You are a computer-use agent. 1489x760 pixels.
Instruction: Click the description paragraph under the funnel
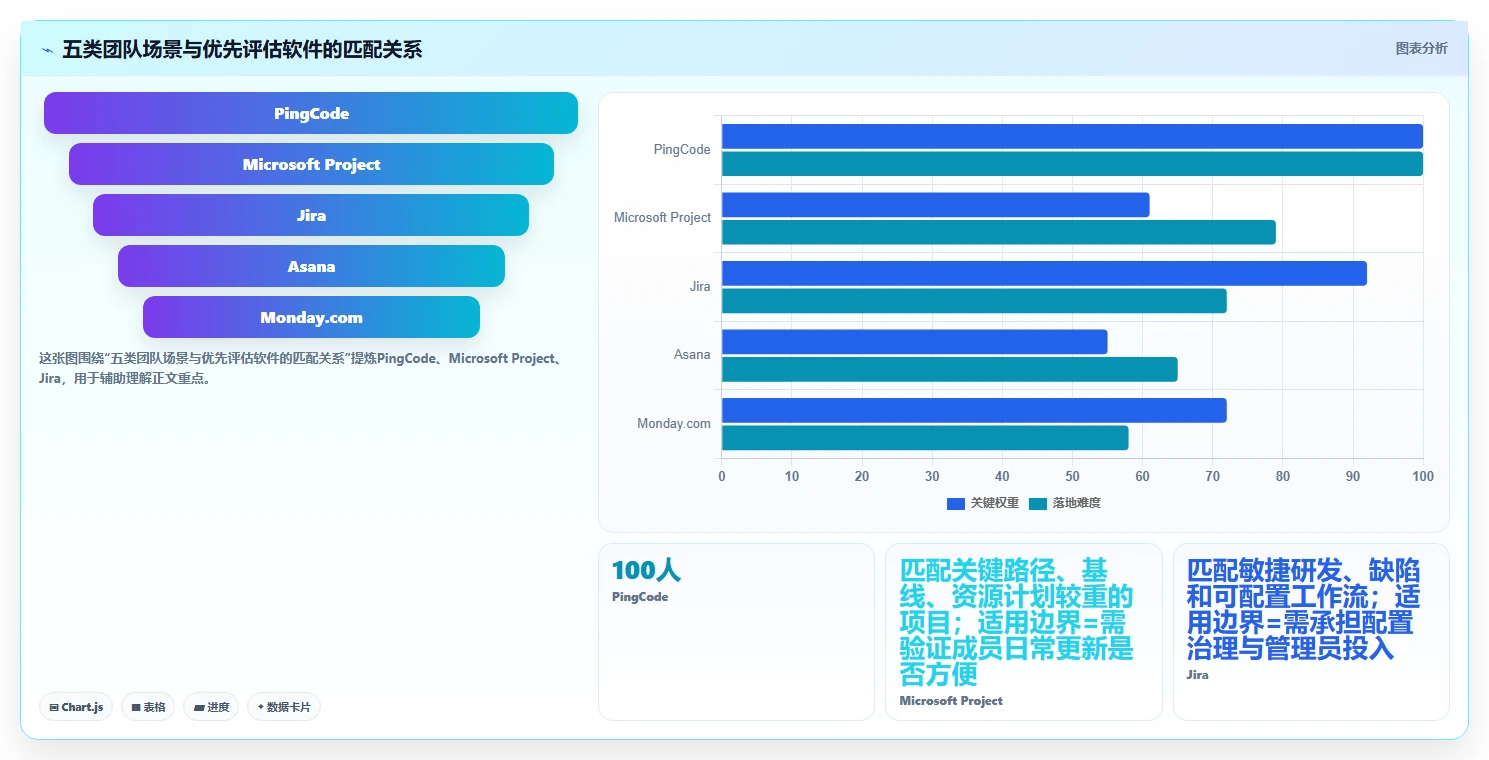[301, 368]
